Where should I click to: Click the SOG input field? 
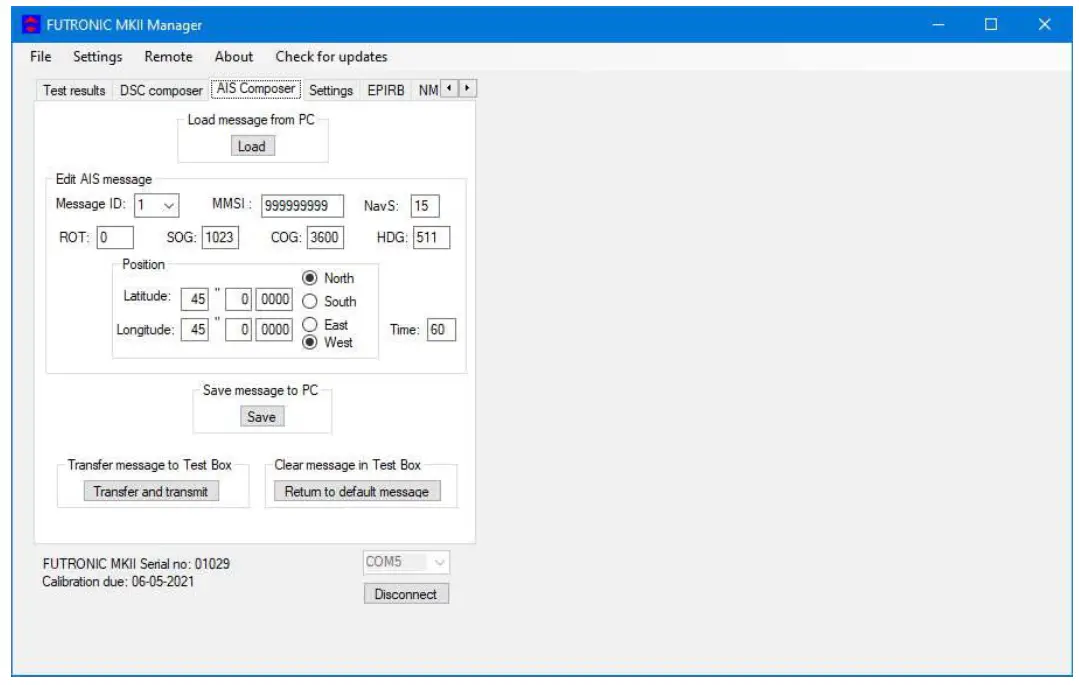(x=220, y=238)
